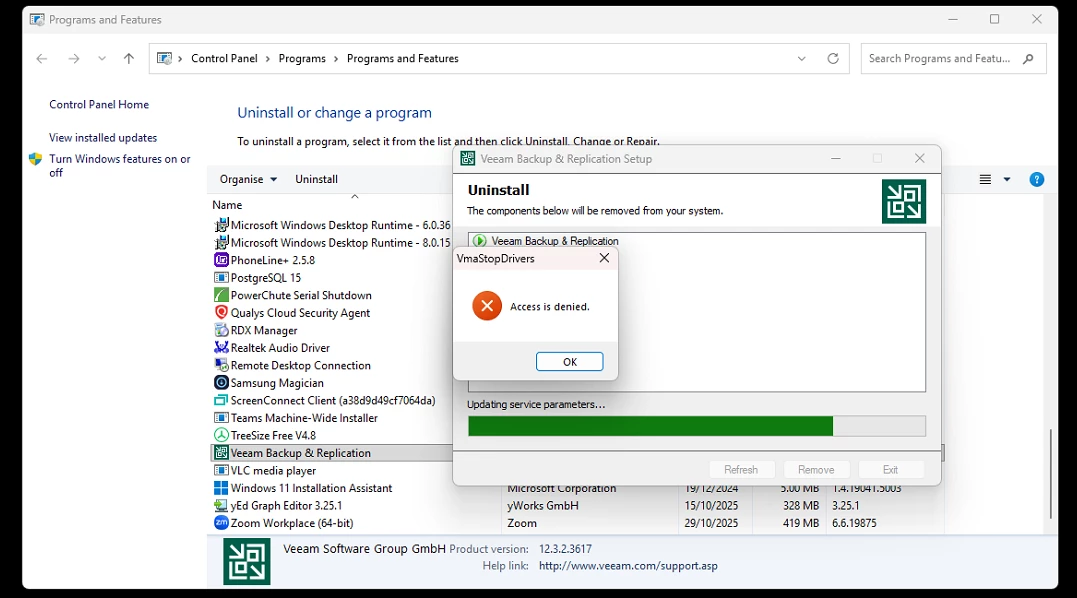Select the VLC media player program name
The height and width of the screenshot is (598, 1077).
pos(273,470)
